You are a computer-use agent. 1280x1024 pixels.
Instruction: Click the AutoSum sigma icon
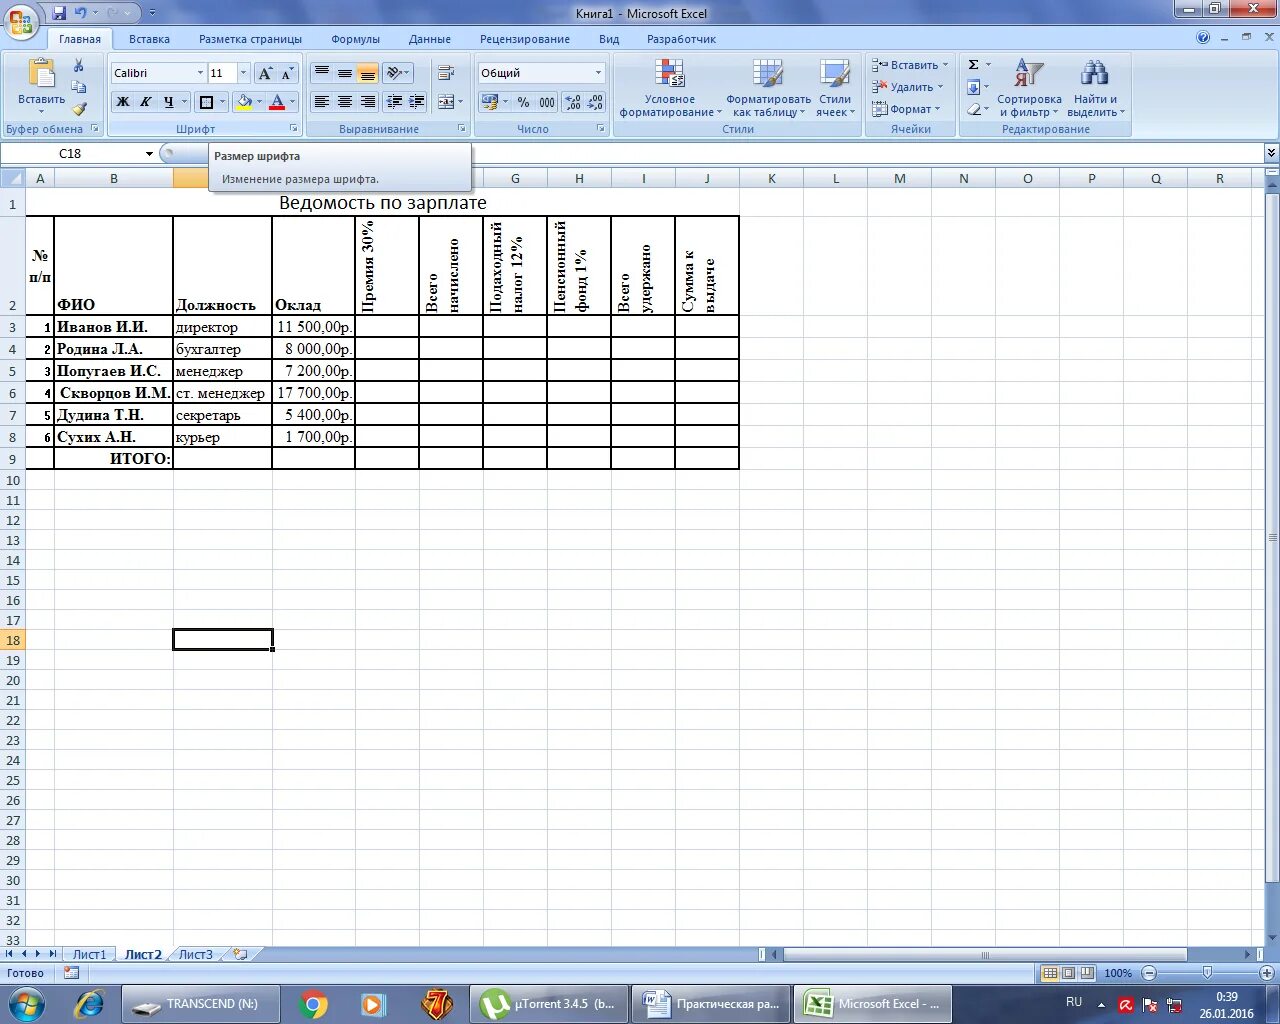pos(973,65)
